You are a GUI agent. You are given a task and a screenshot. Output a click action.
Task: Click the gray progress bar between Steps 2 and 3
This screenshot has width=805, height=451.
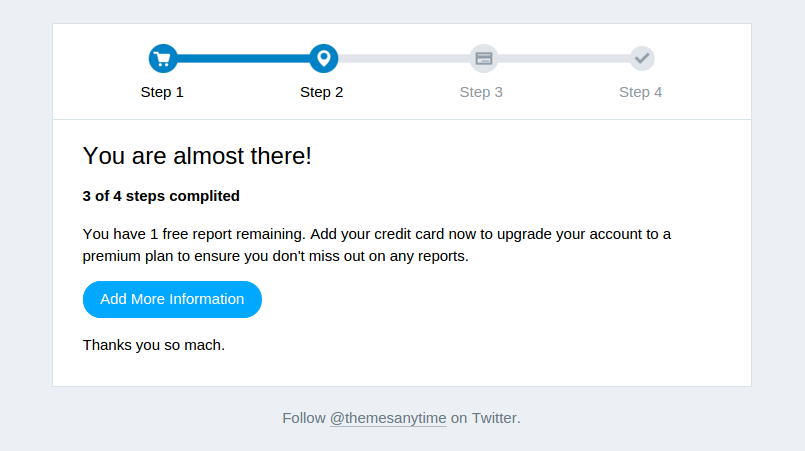coord(403,58)
